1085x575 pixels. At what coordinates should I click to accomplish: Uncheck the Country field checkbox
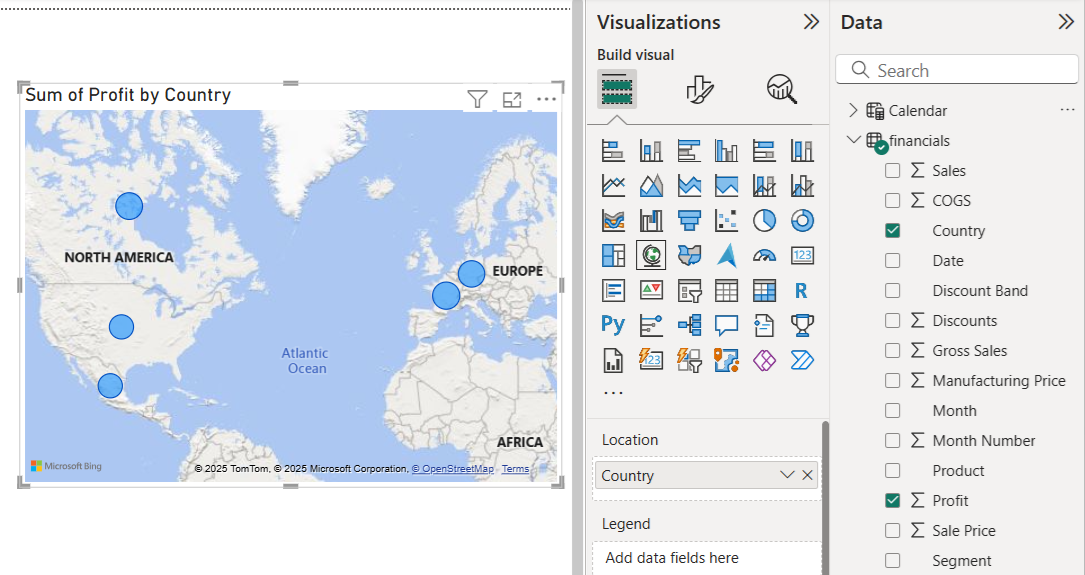click(893, 230)
